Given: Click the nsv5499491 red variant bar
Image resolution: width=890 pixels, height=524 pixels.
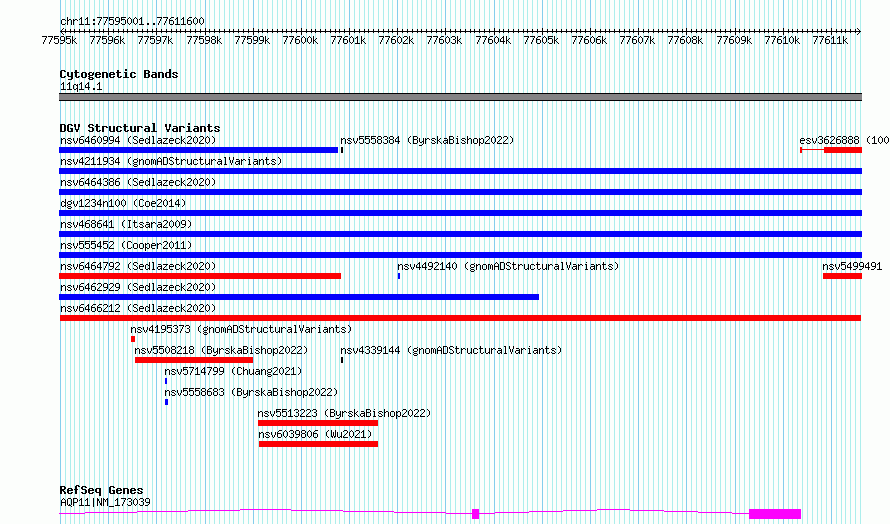Looking at the screenshot, I should pyautogui.click(x=842, y=276).
